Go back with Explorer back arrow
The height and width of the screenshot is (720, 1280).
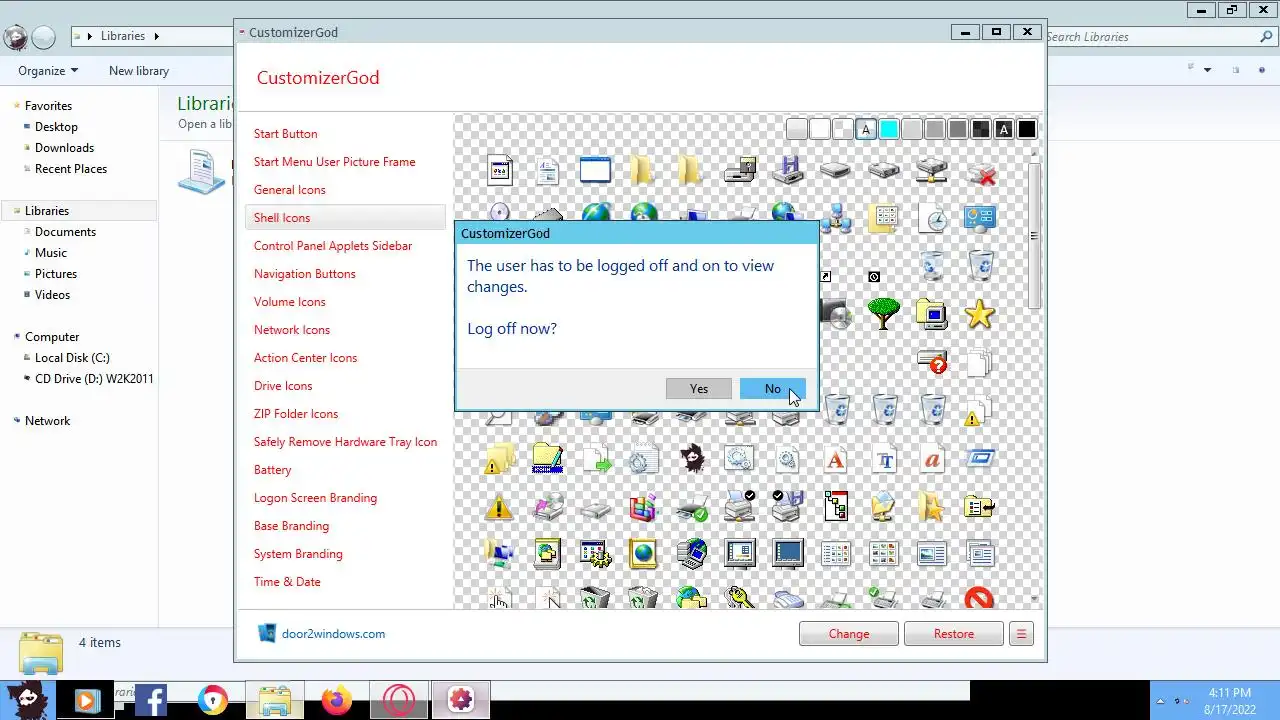tap(15, 37)
